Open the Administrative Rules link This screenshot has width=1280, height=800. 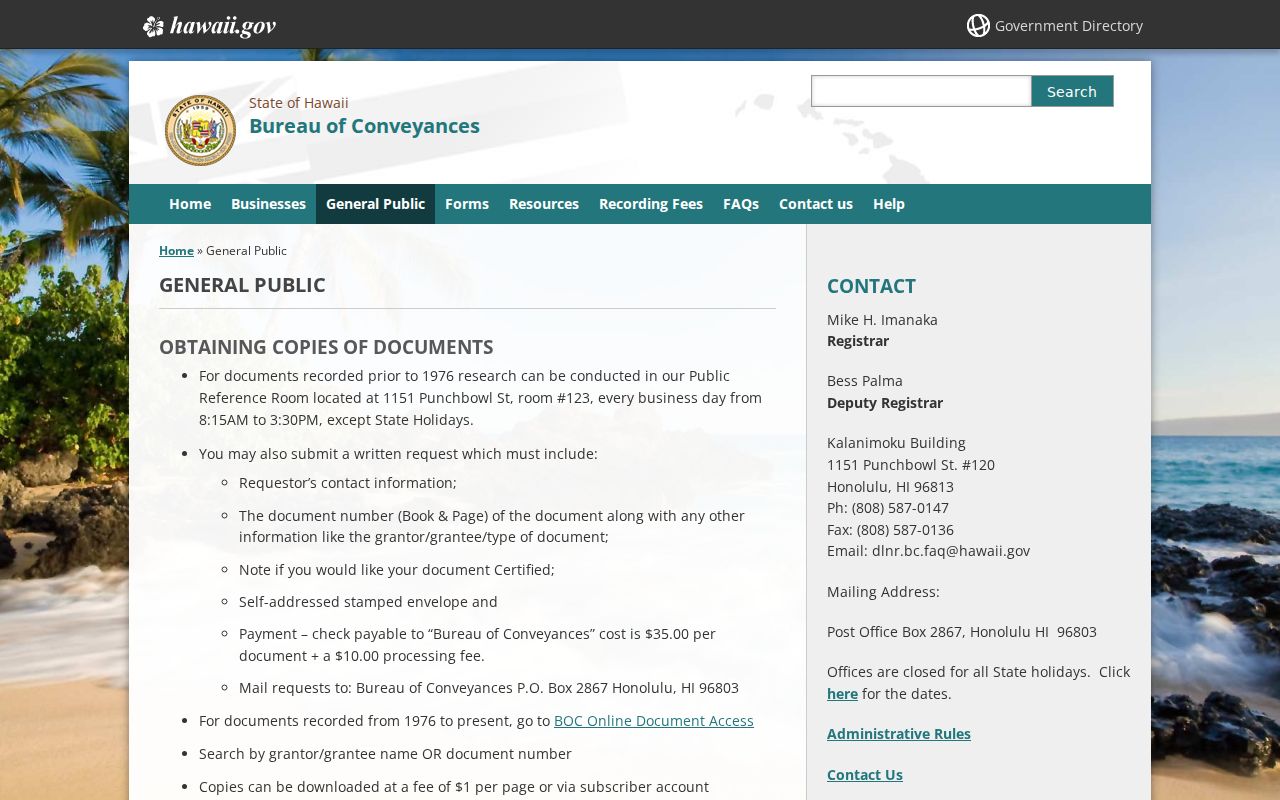click(x=899, y=734)
